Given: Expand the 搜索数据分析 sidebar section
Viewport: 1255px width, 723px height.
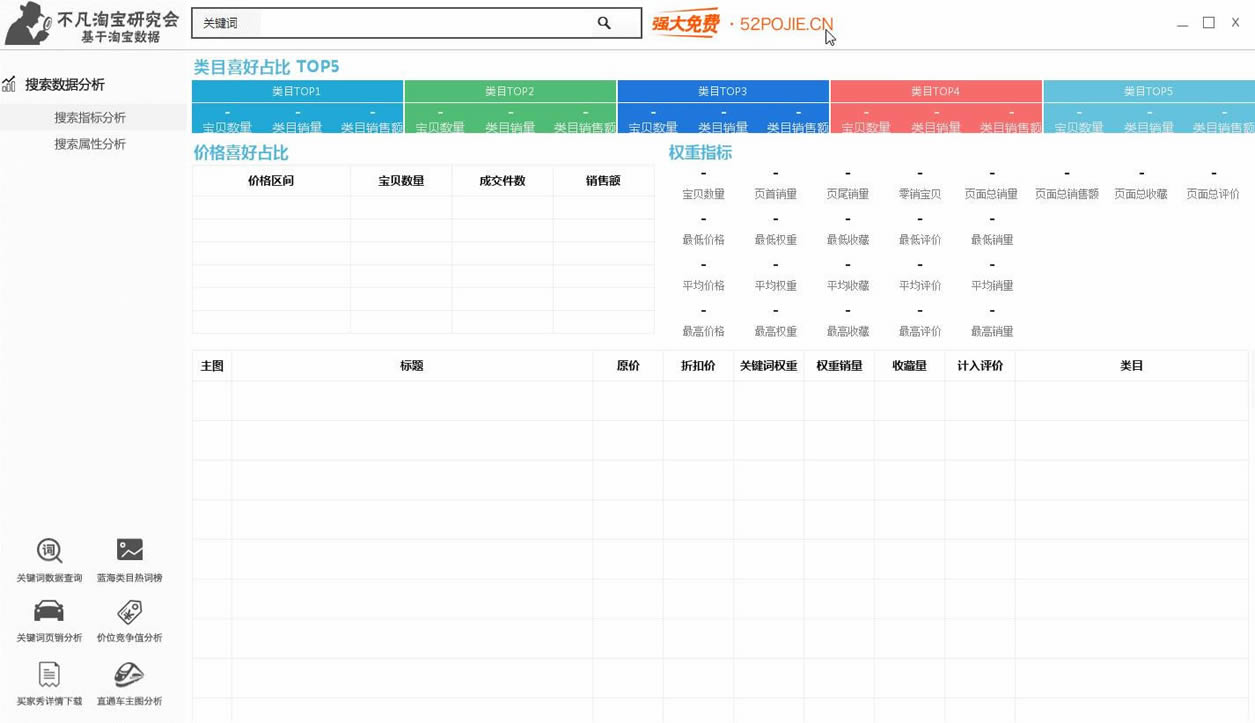Looking at the screenshot, I should [64, 85].
